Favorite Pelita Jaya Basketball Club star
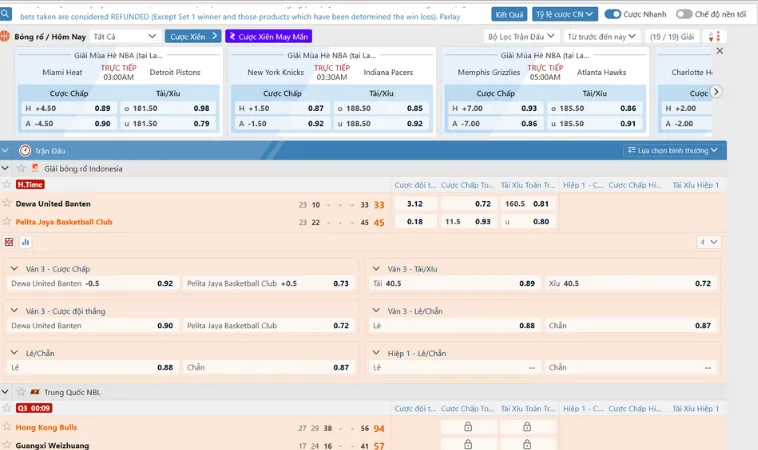The image size is (758, 450). point(7,222)
